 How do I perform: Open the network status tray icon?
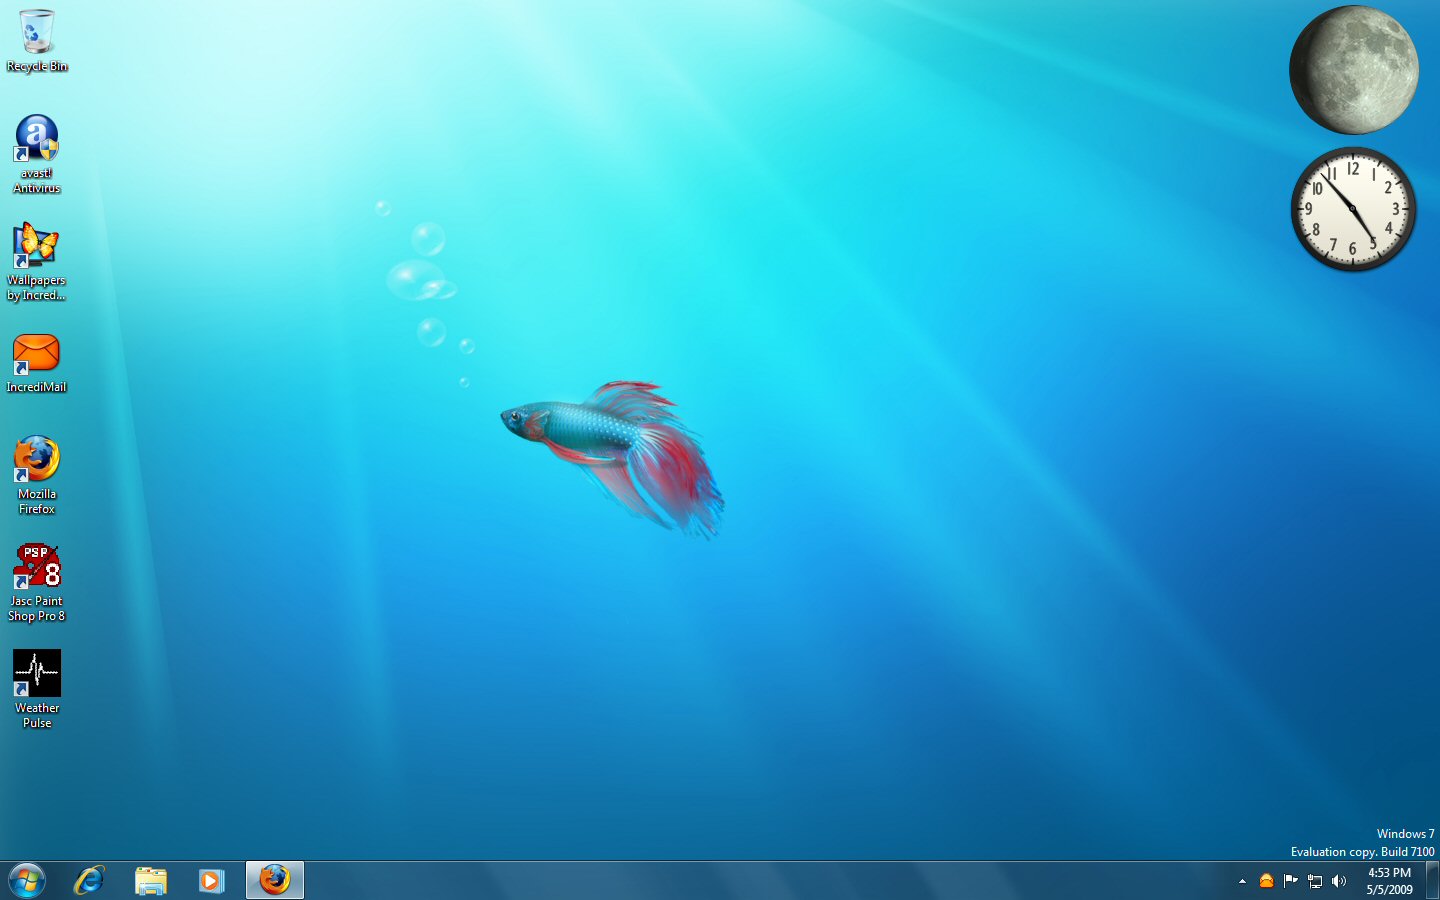(1315, 881)
